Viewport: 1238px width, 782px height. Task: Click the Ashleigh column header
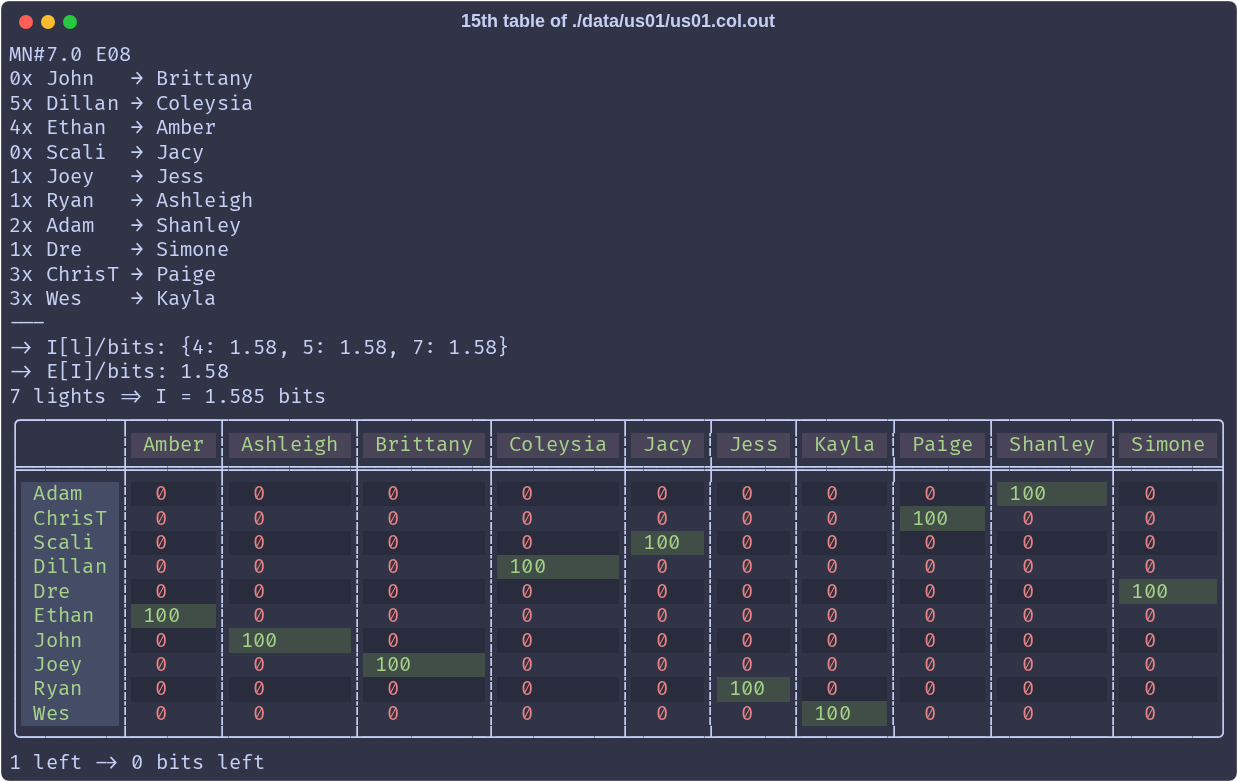(290, 445)
